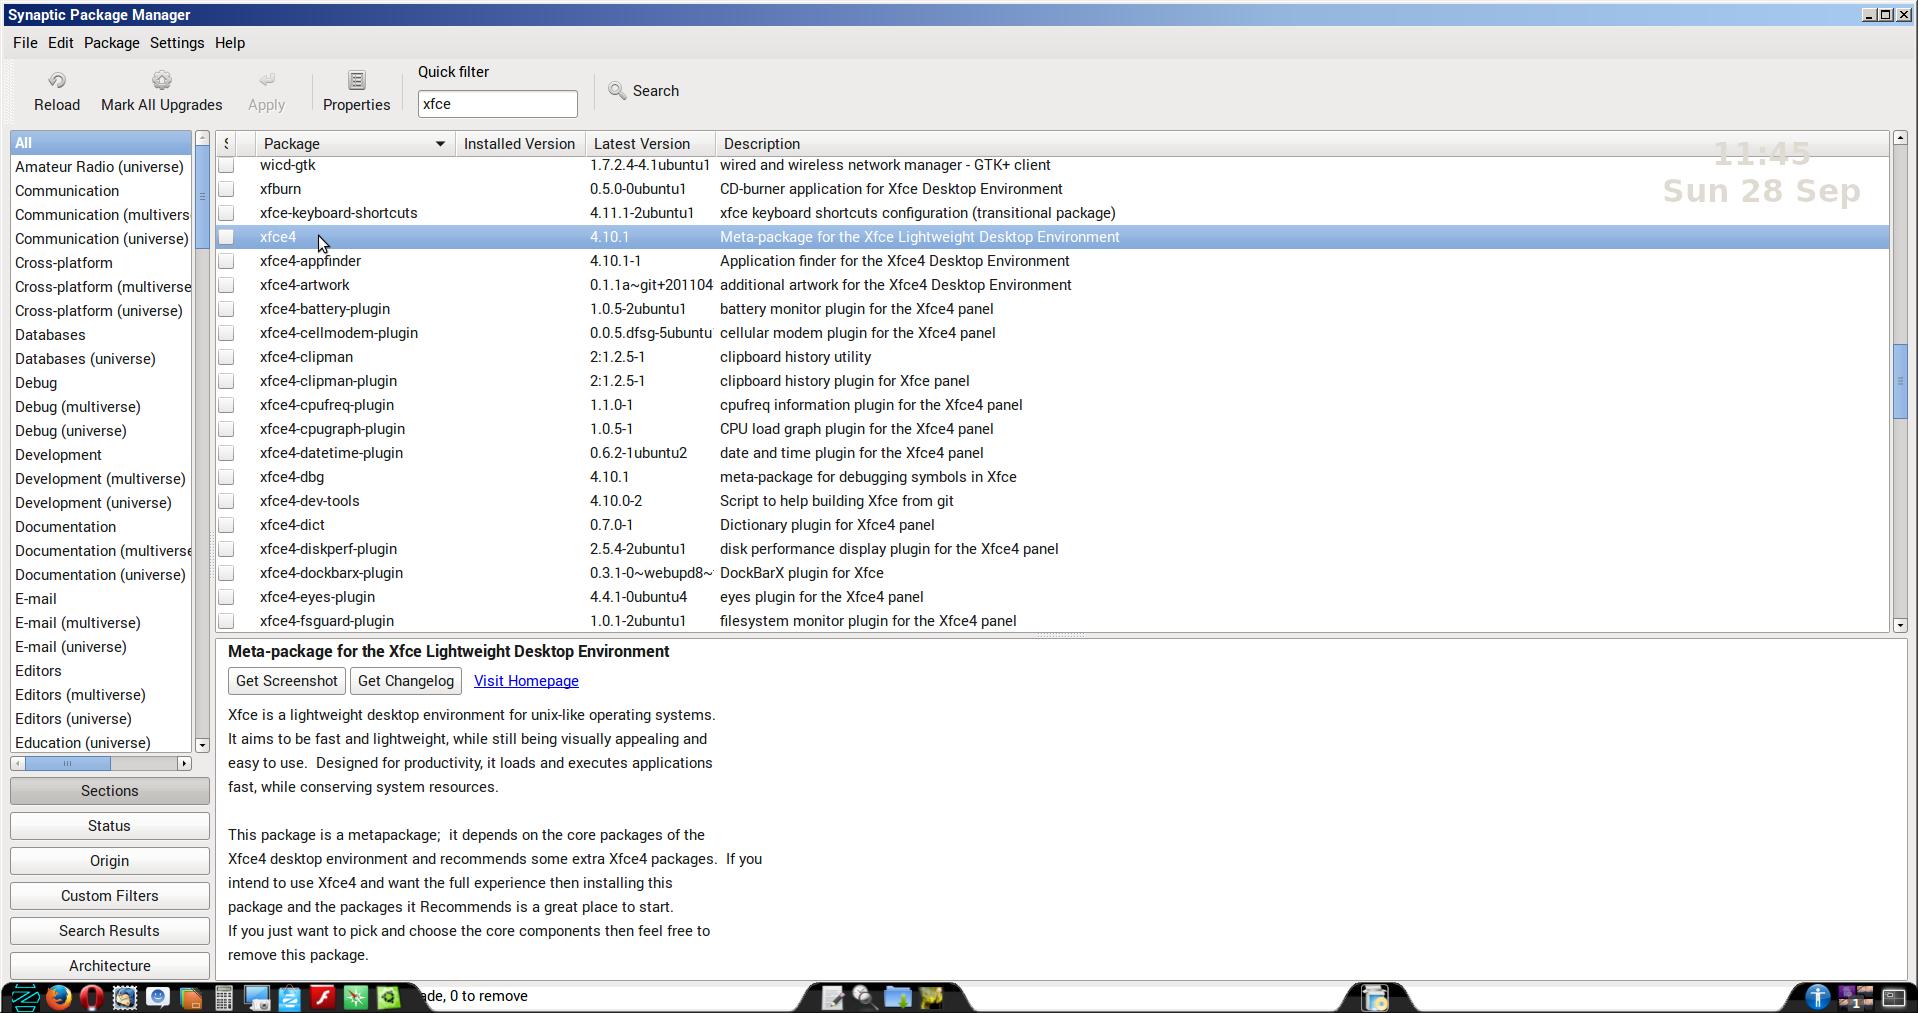The width and height of the screenshot is (1918, 1013).
Task: Open the Edit menu
Action: (x=60, y=43)
